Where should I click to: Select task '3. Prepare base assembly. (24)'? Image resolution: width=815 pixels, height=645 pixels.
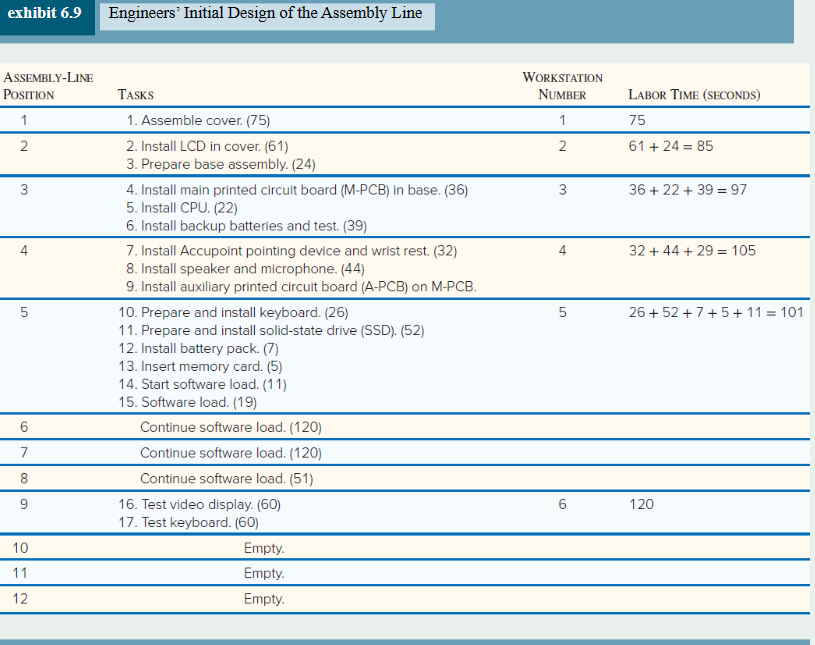pyautogui.click(x=220, y=164)
